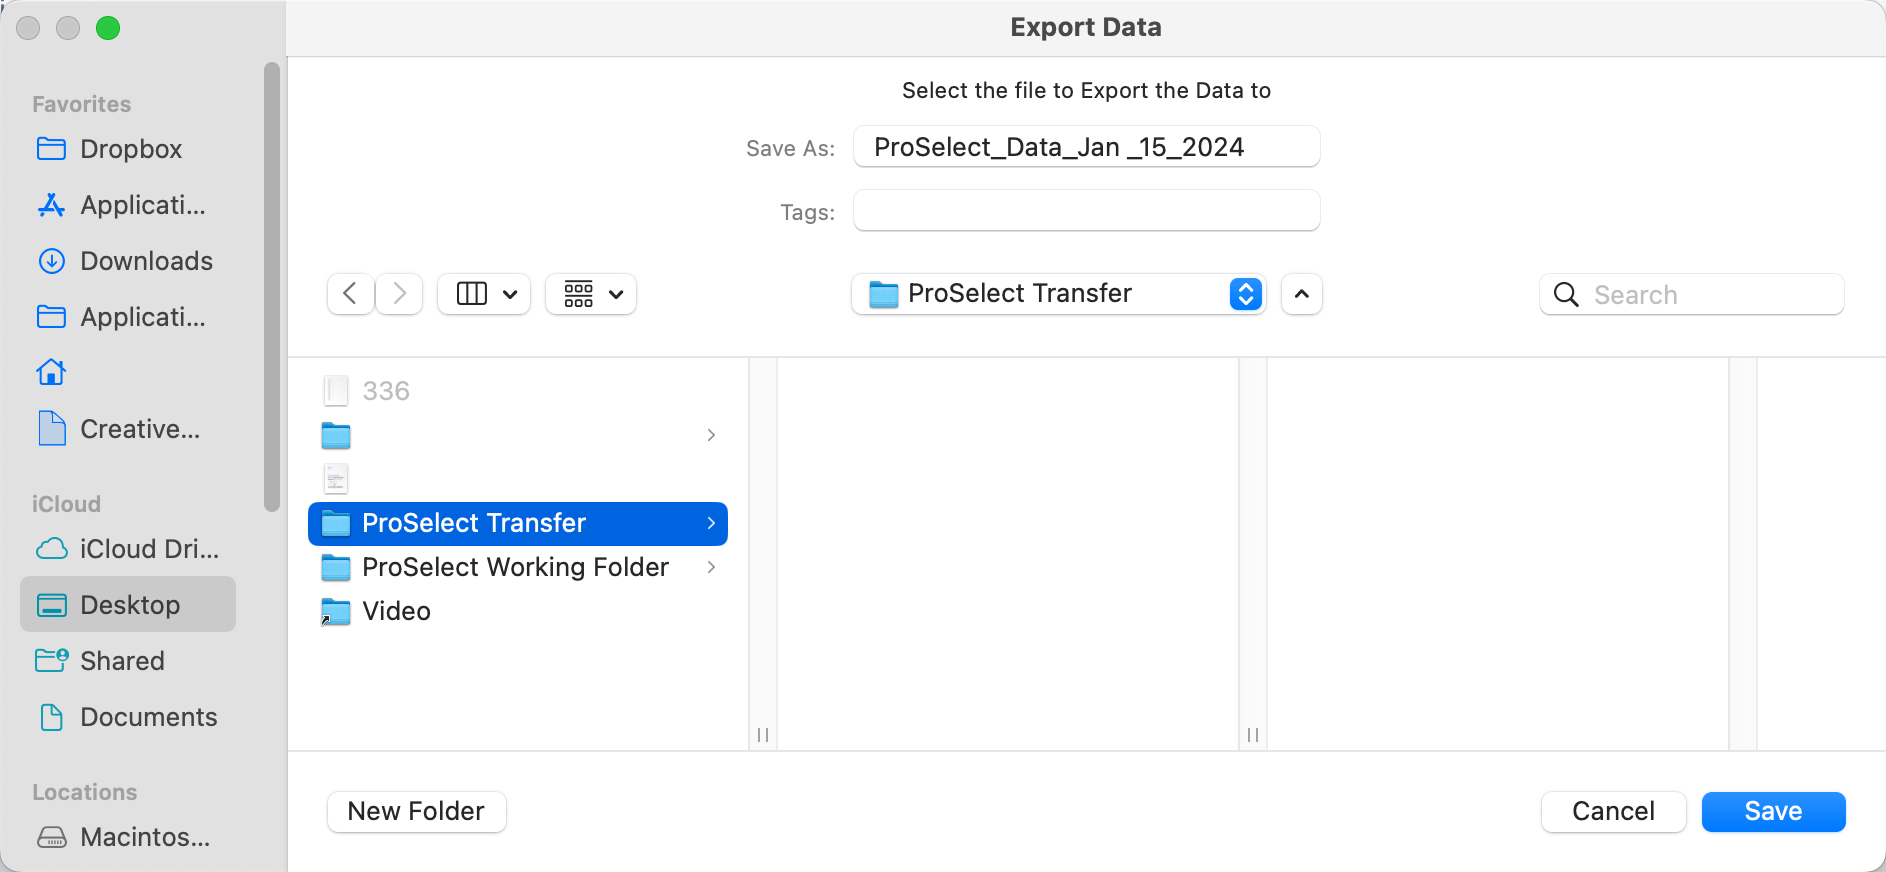Image resolution: width=1886 pixels, height=872 pixels.
Task: Open the column view options dropdown
Action: [x=485, y=294]
